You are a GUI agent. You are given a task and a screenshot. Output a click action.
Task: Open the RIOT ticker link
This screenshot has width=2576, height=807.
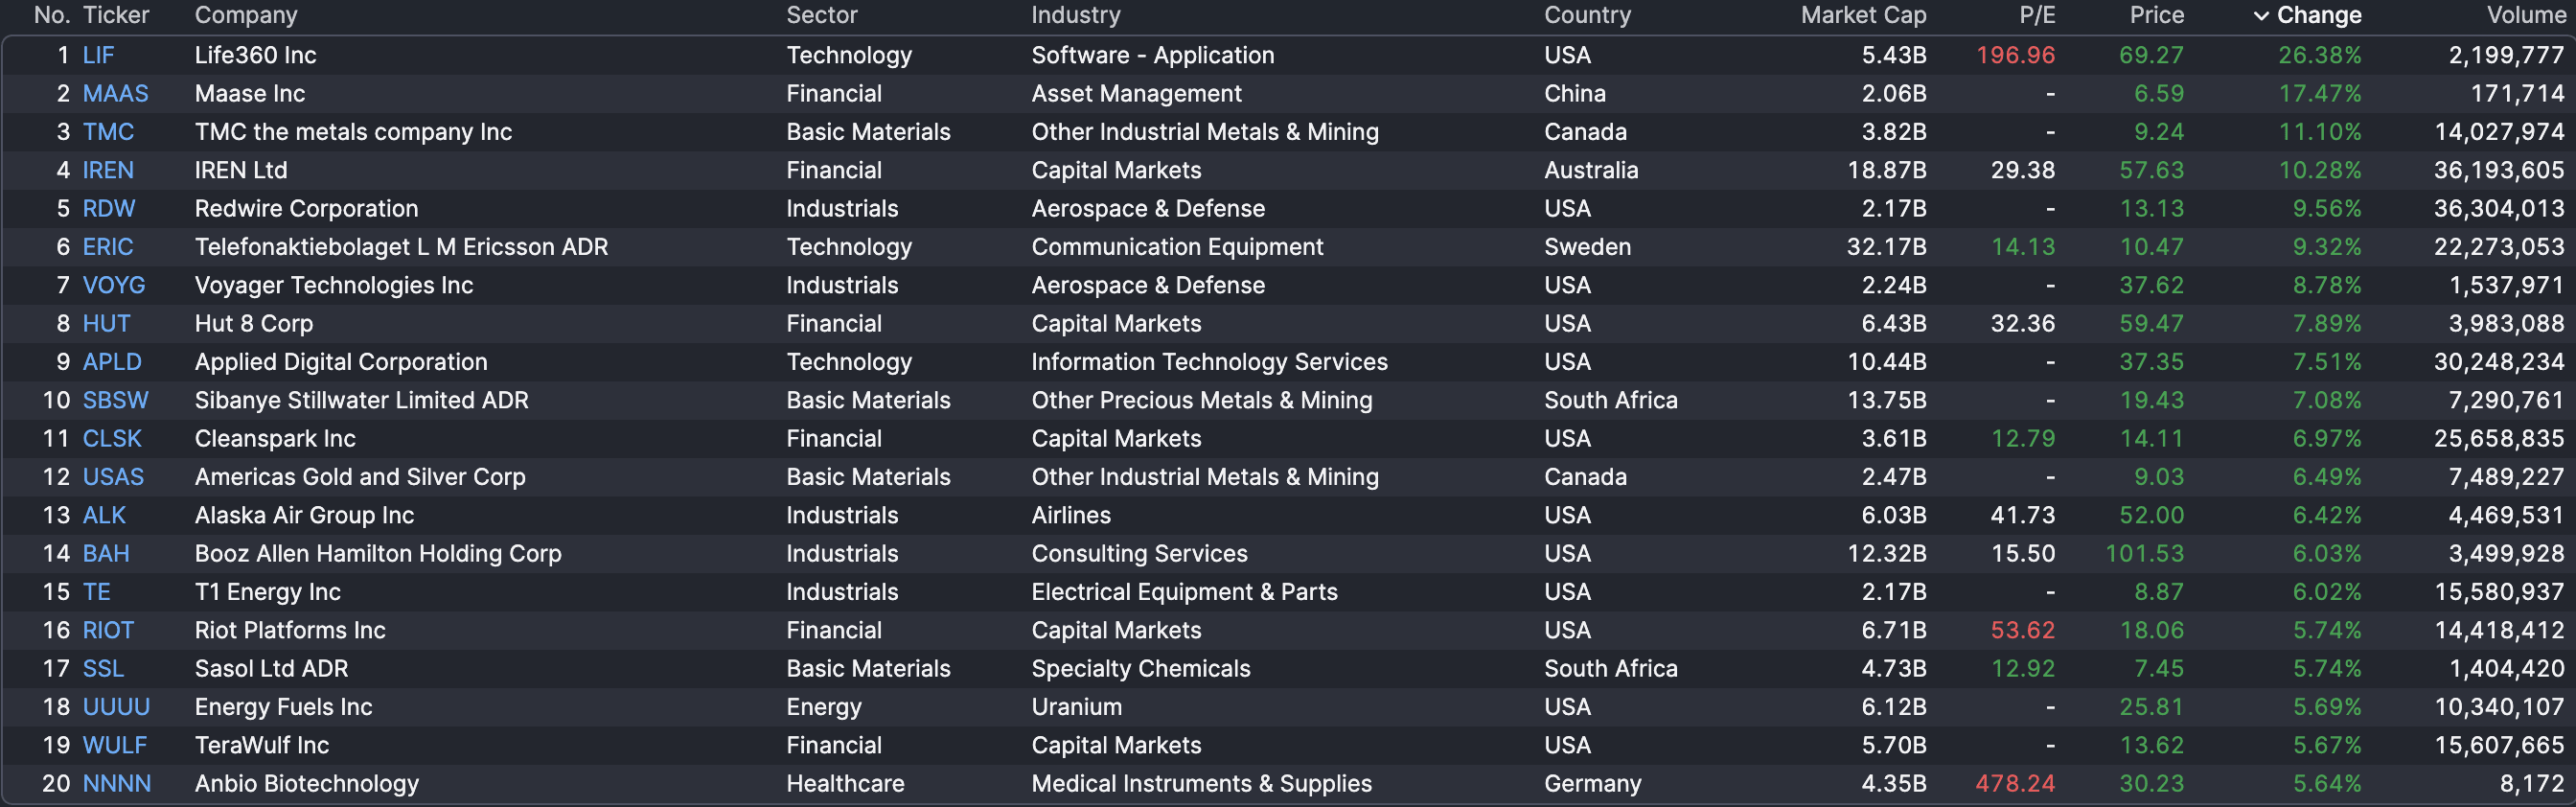click(108, 630)
